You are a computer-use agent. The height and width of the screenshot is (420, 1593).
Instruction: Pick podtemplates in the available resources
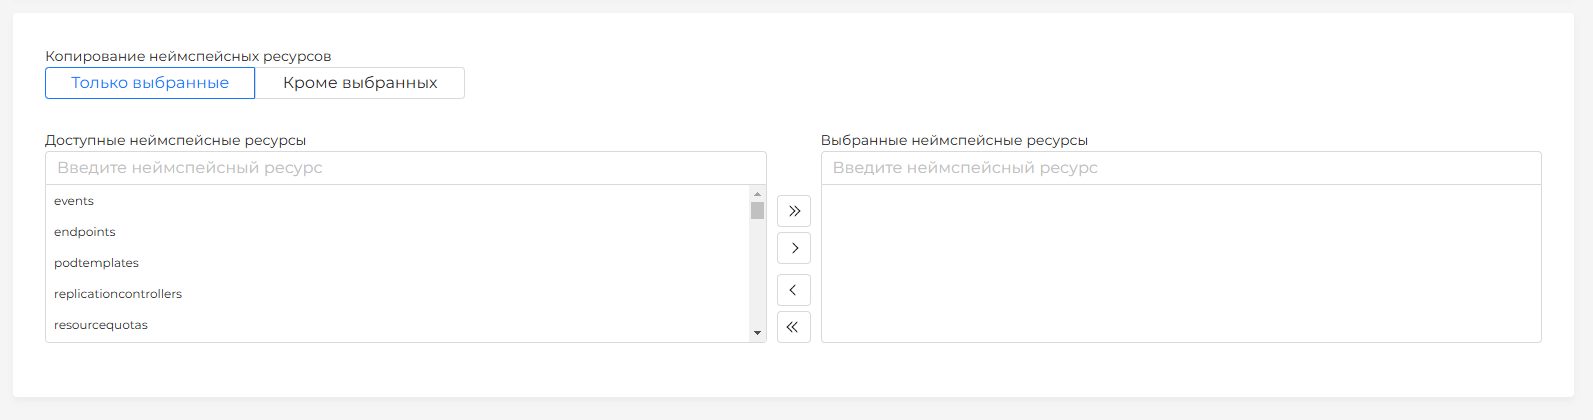coord(97,263)
